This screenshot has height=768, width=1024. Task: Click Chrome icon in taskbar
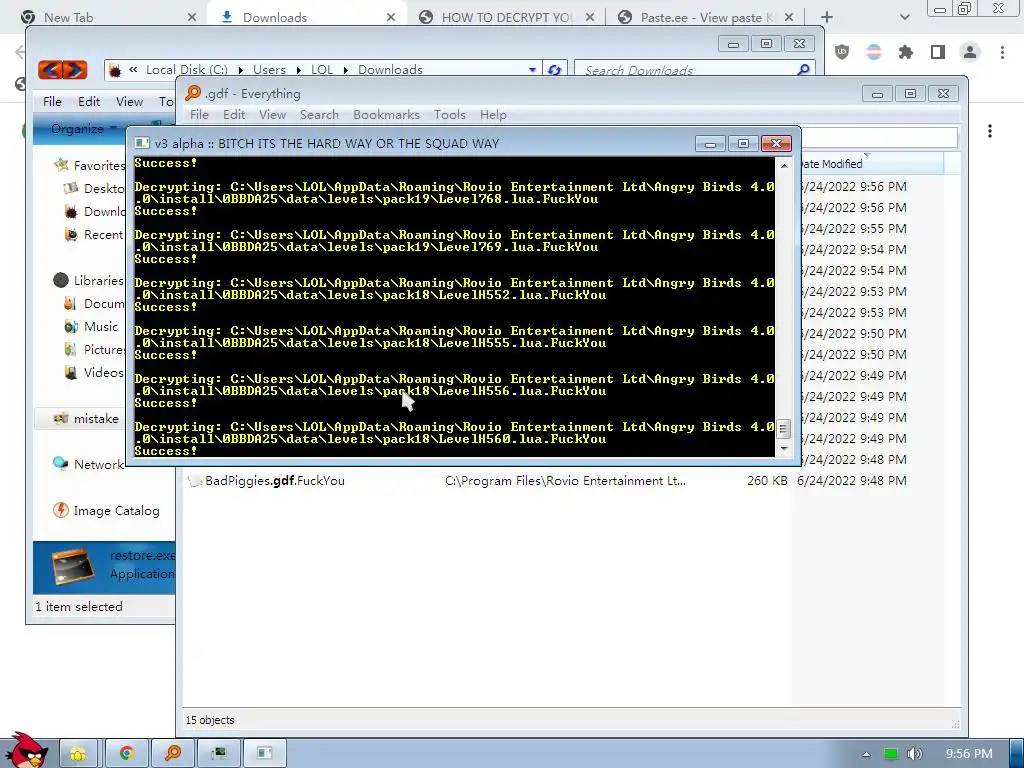pyautogui.click(x=126, y=754)
